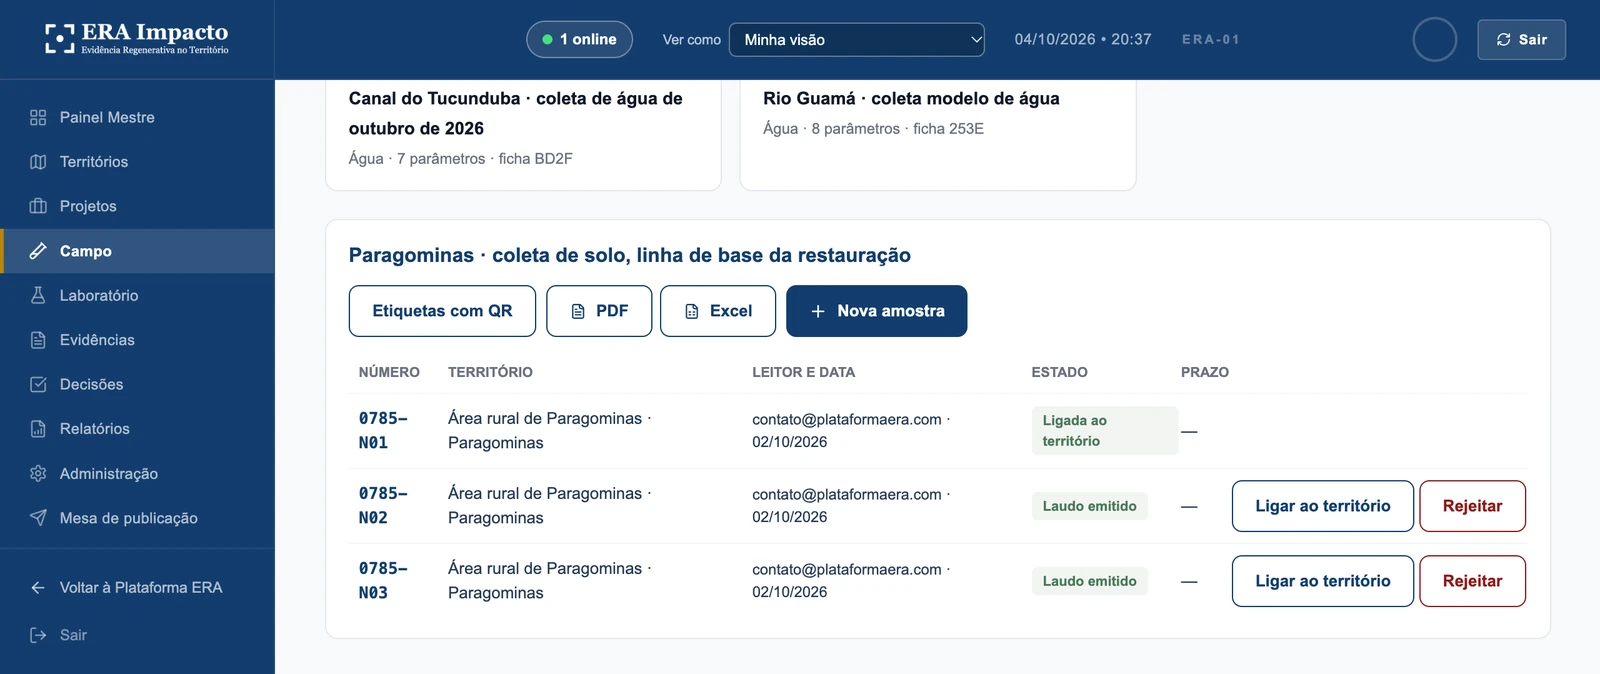Click the 1 online status pill
This screenshot has width=1600, height=674.
click(579, 40)
